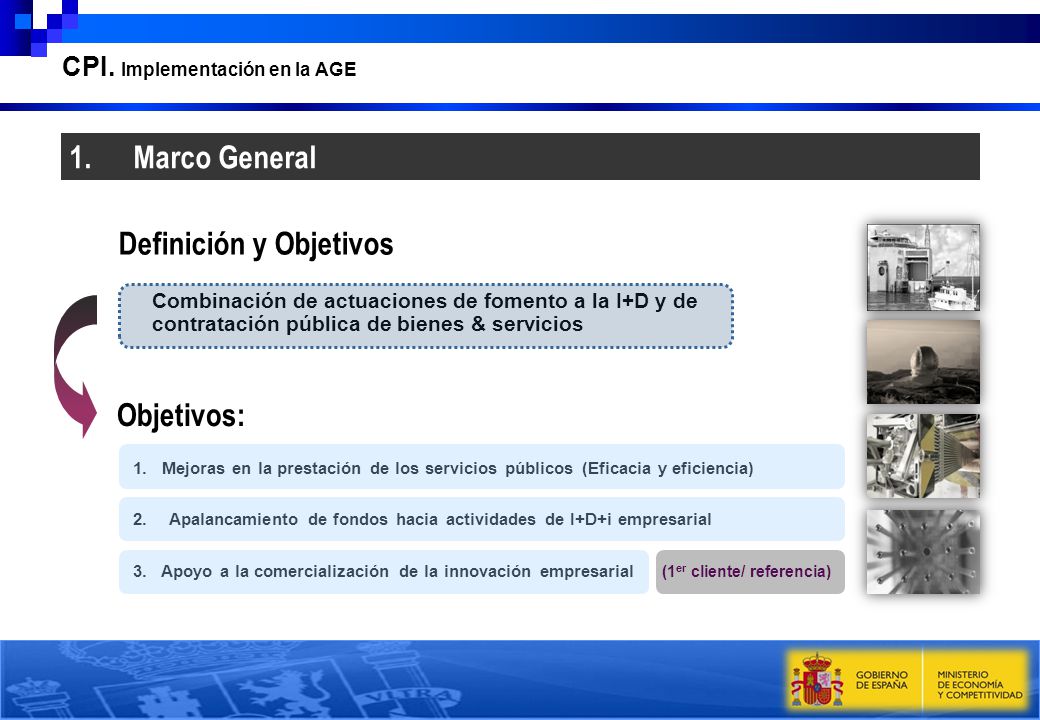Click the mechanical machinery photo thumbnail
1040x720 pixels.
[923, 456]
